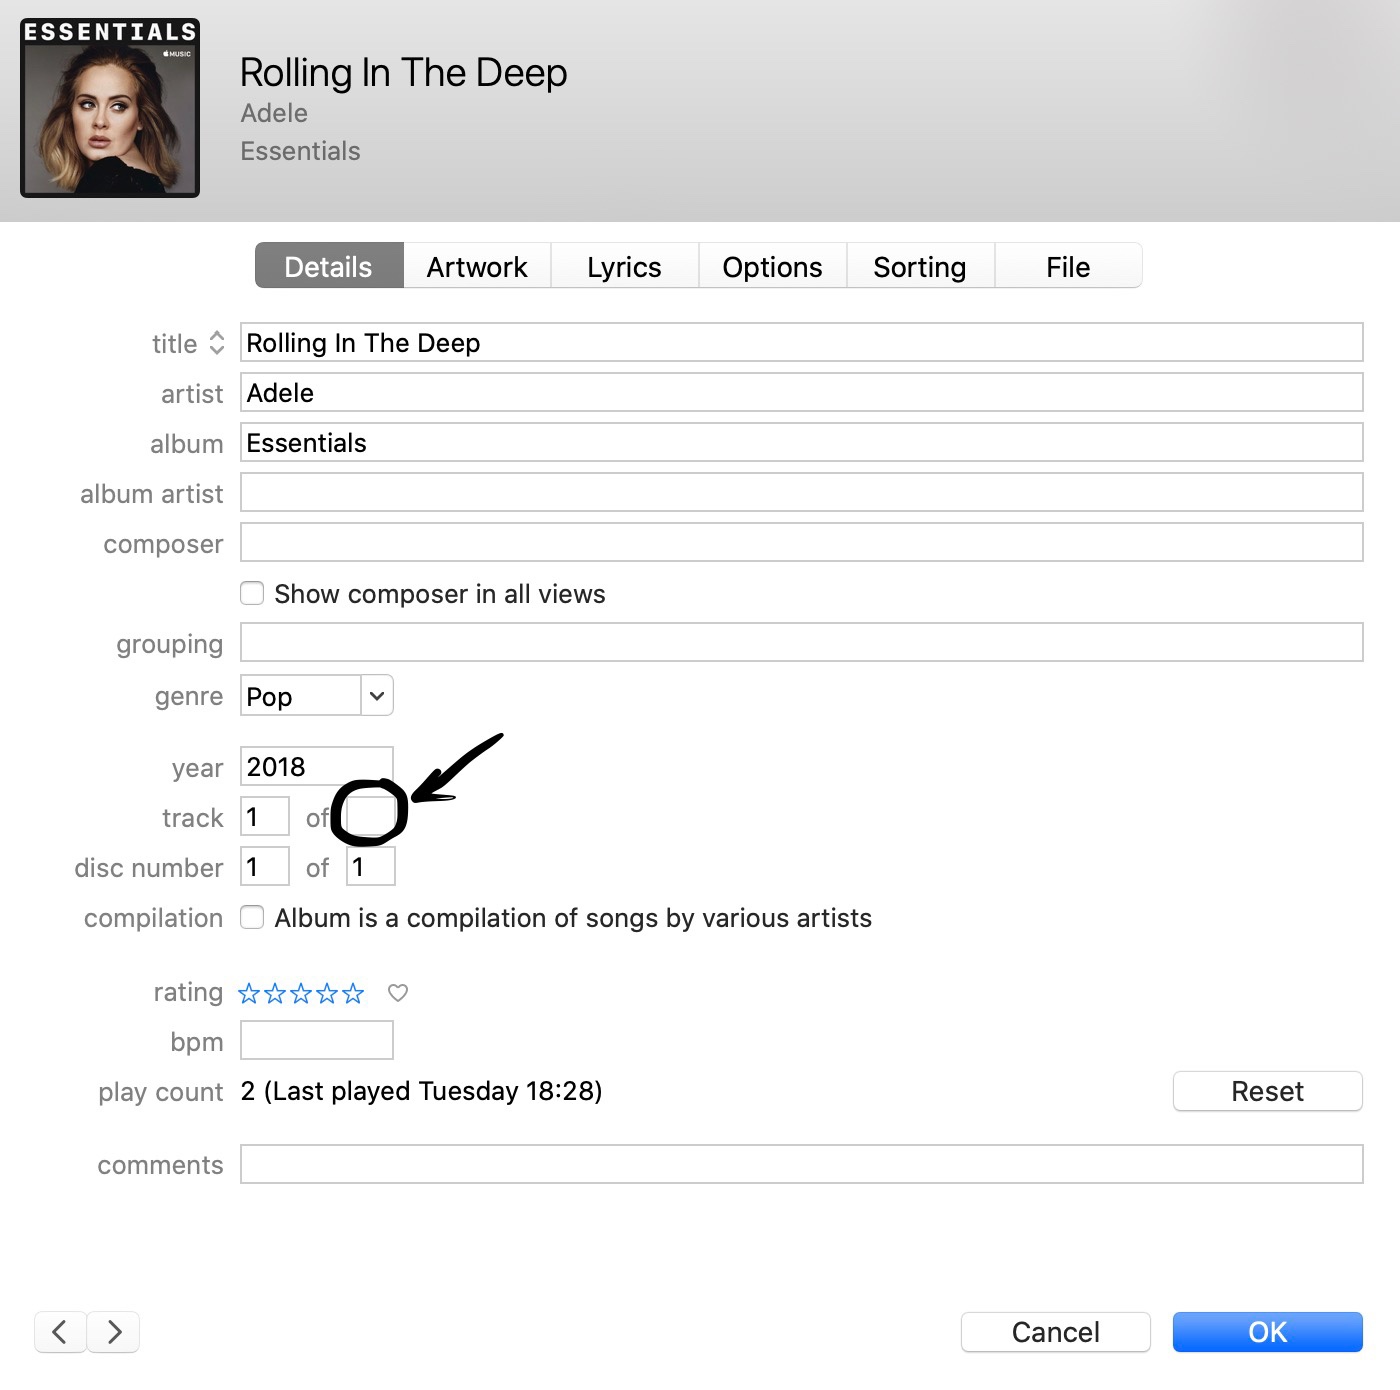Click the empty track total field
The height and width of the screenshot is (1390, 1400).
tap(370, 816)
